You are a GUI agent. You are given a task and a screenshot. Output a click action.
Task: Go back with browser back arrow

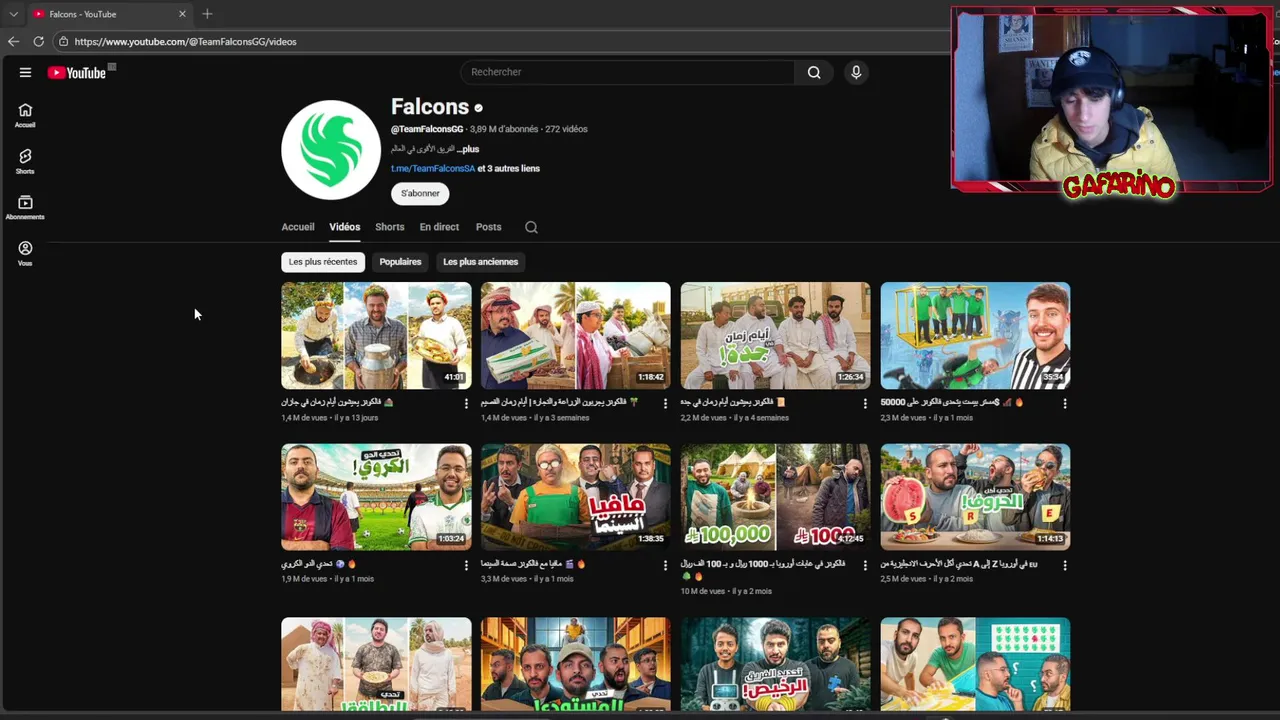(13, 41)
